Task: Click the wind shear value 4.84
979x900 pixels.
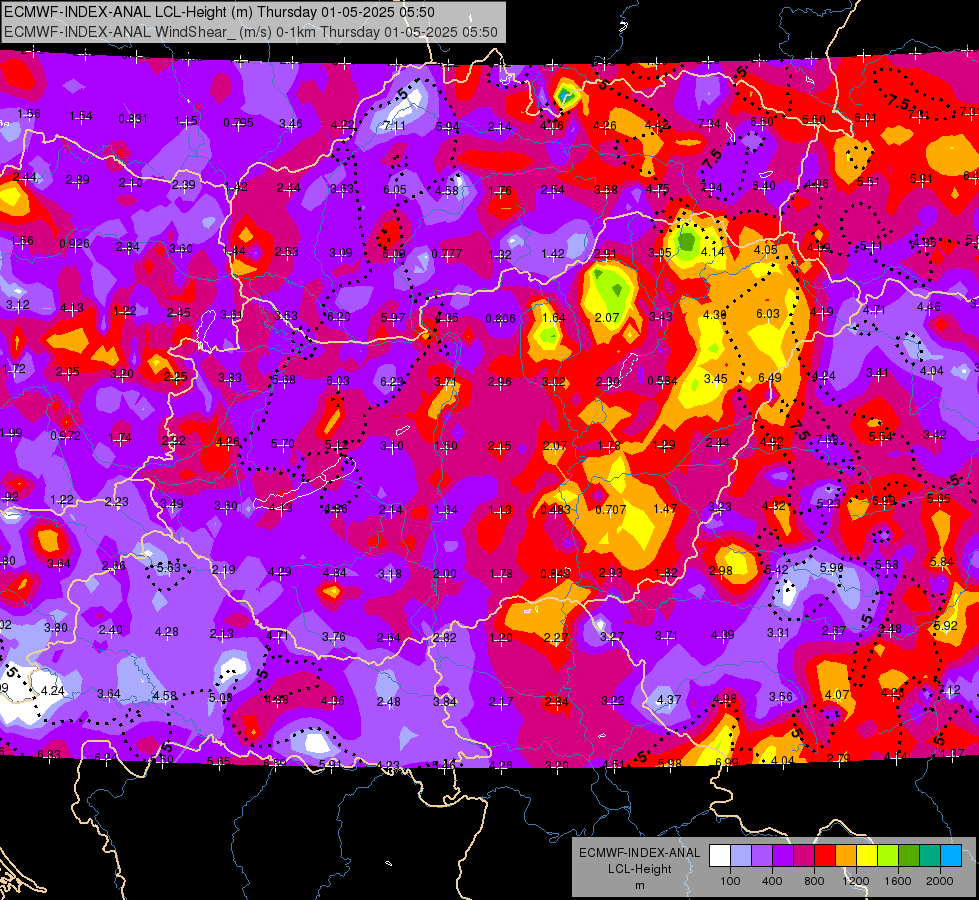Action: 335,573
